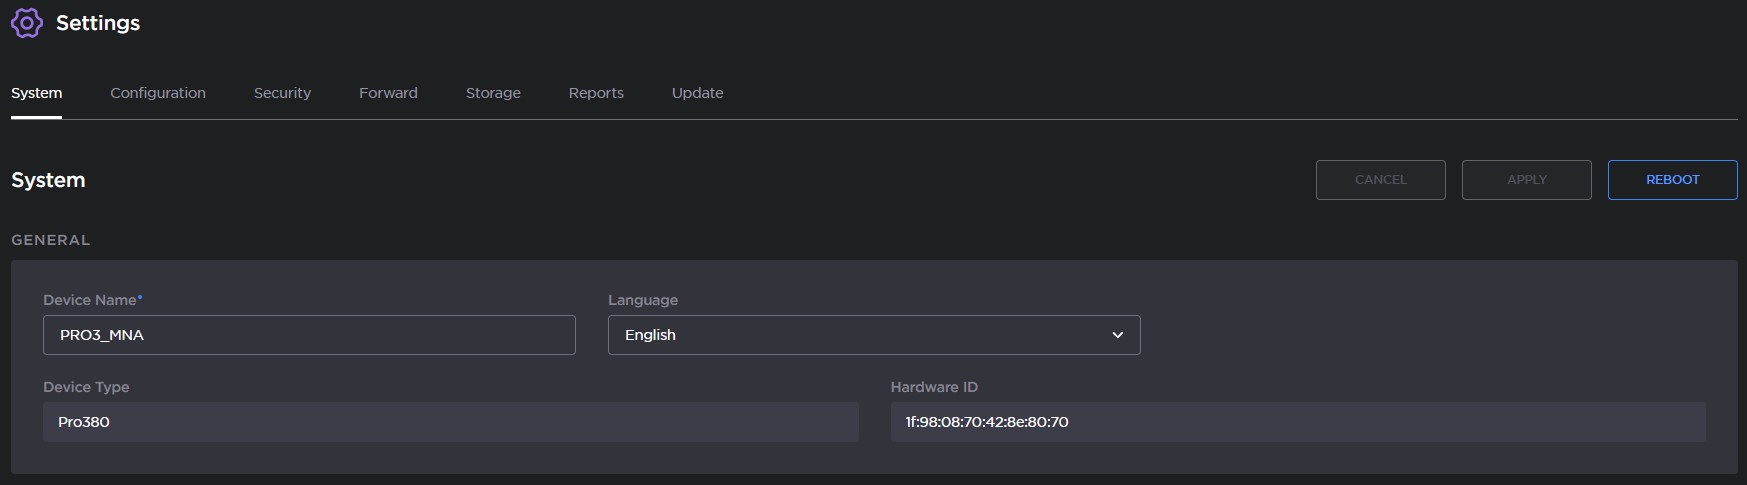This screenshot has width=1747, height=485.
Task: Click the purple Settings gear icon
Action: click(x=27, y=23)
